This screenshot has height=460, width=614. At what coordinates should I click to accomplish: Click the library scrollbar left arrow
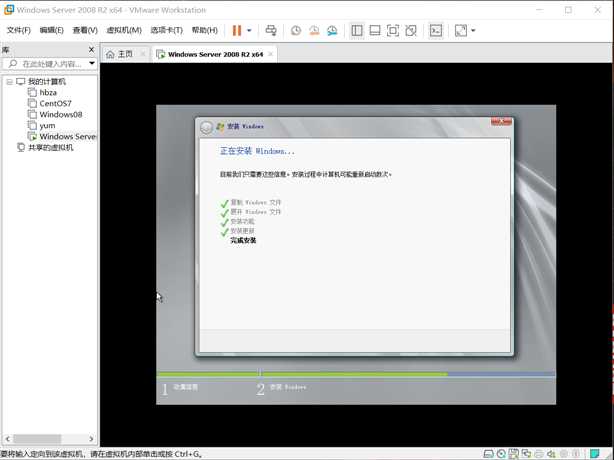point(7,438)
